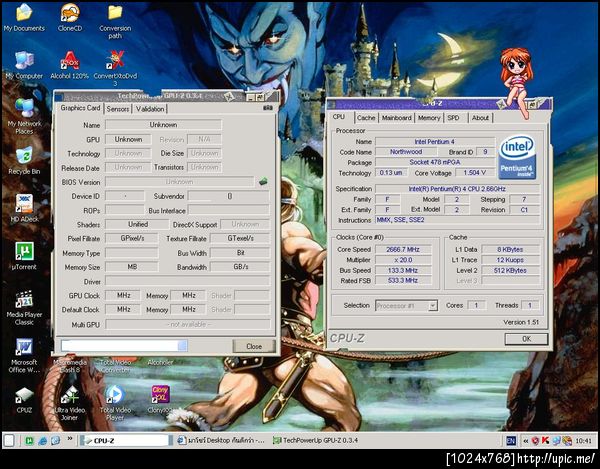The height and width of the screenshot is (469, 600).
Task: Open the Internet Explorer quick launch icon
Action: click(42, 441)
